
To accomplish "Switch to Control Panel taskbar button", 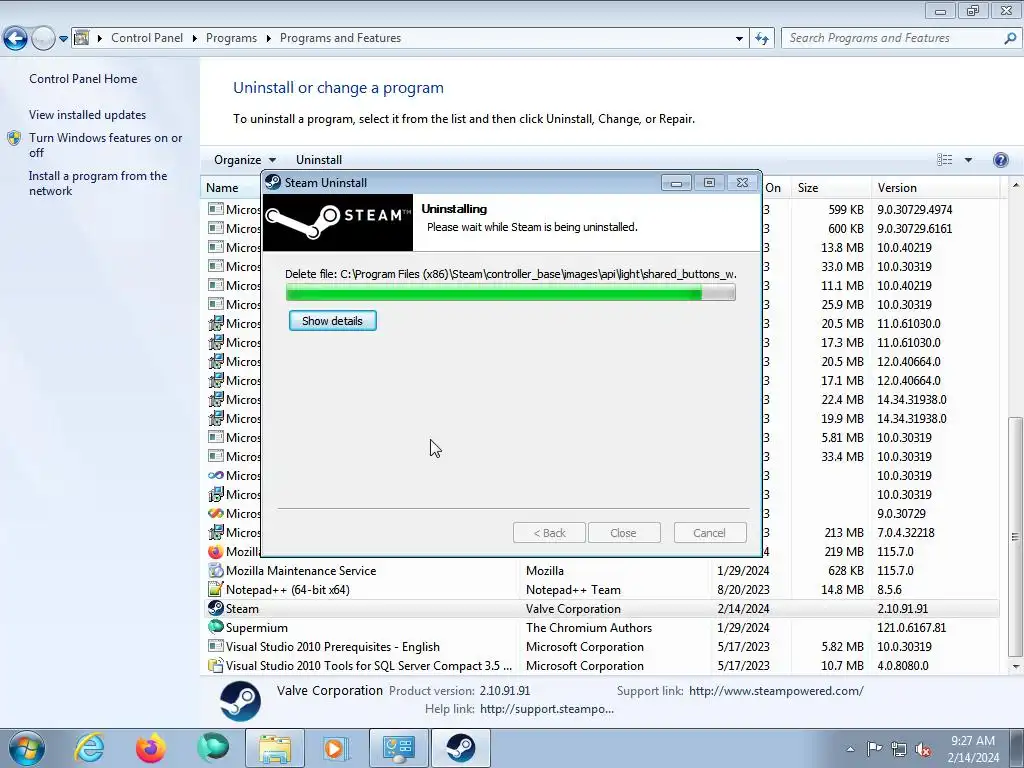I will [398, 748].
